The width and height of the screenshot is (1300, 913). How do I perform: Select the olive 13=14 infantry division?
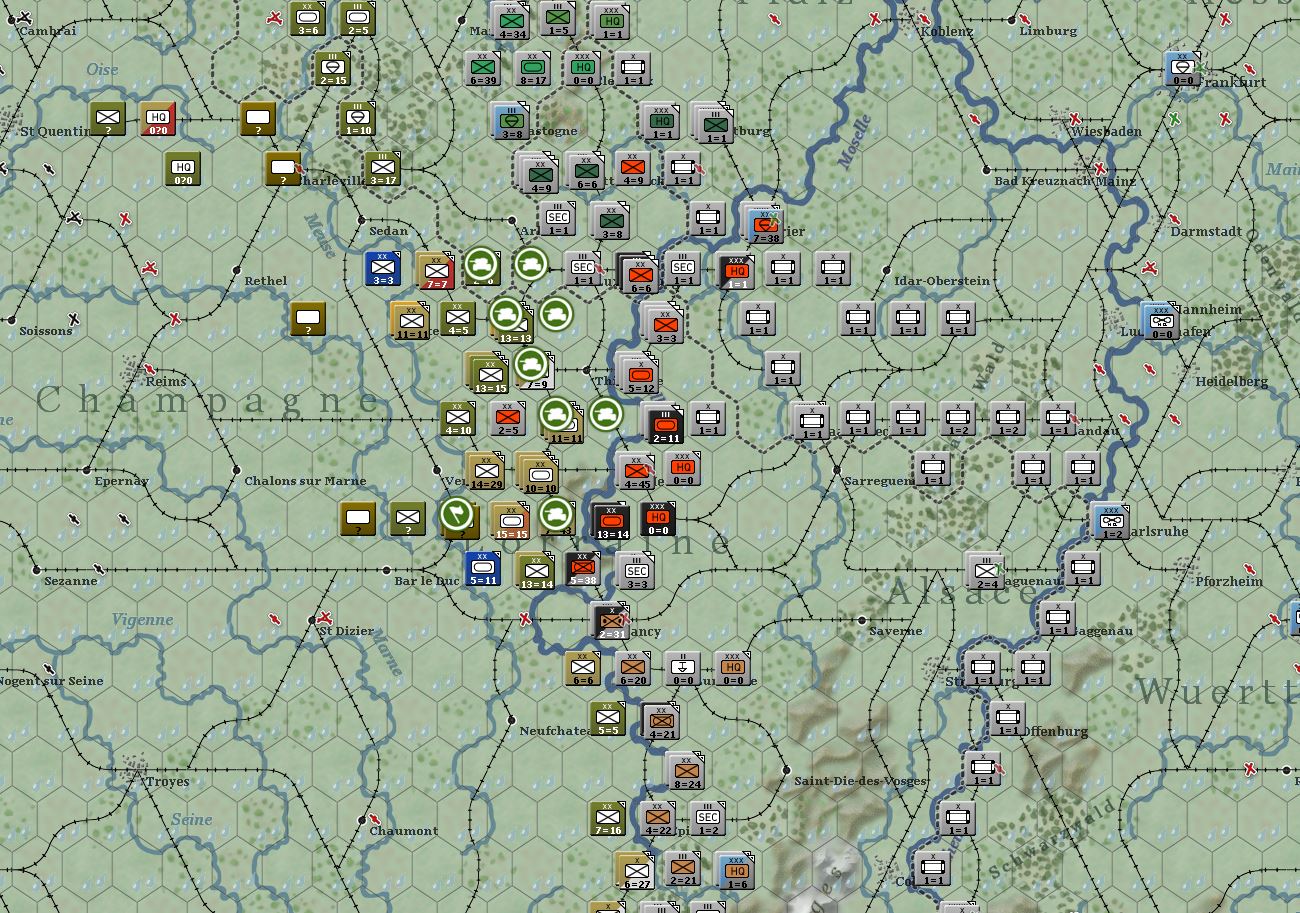[536, 571]
